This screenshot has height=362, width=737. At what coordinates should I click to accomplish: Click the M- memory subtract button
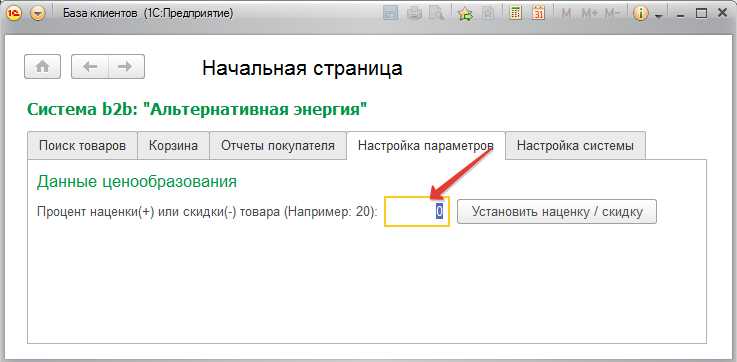pyautogui.click(x=612, y=14)
